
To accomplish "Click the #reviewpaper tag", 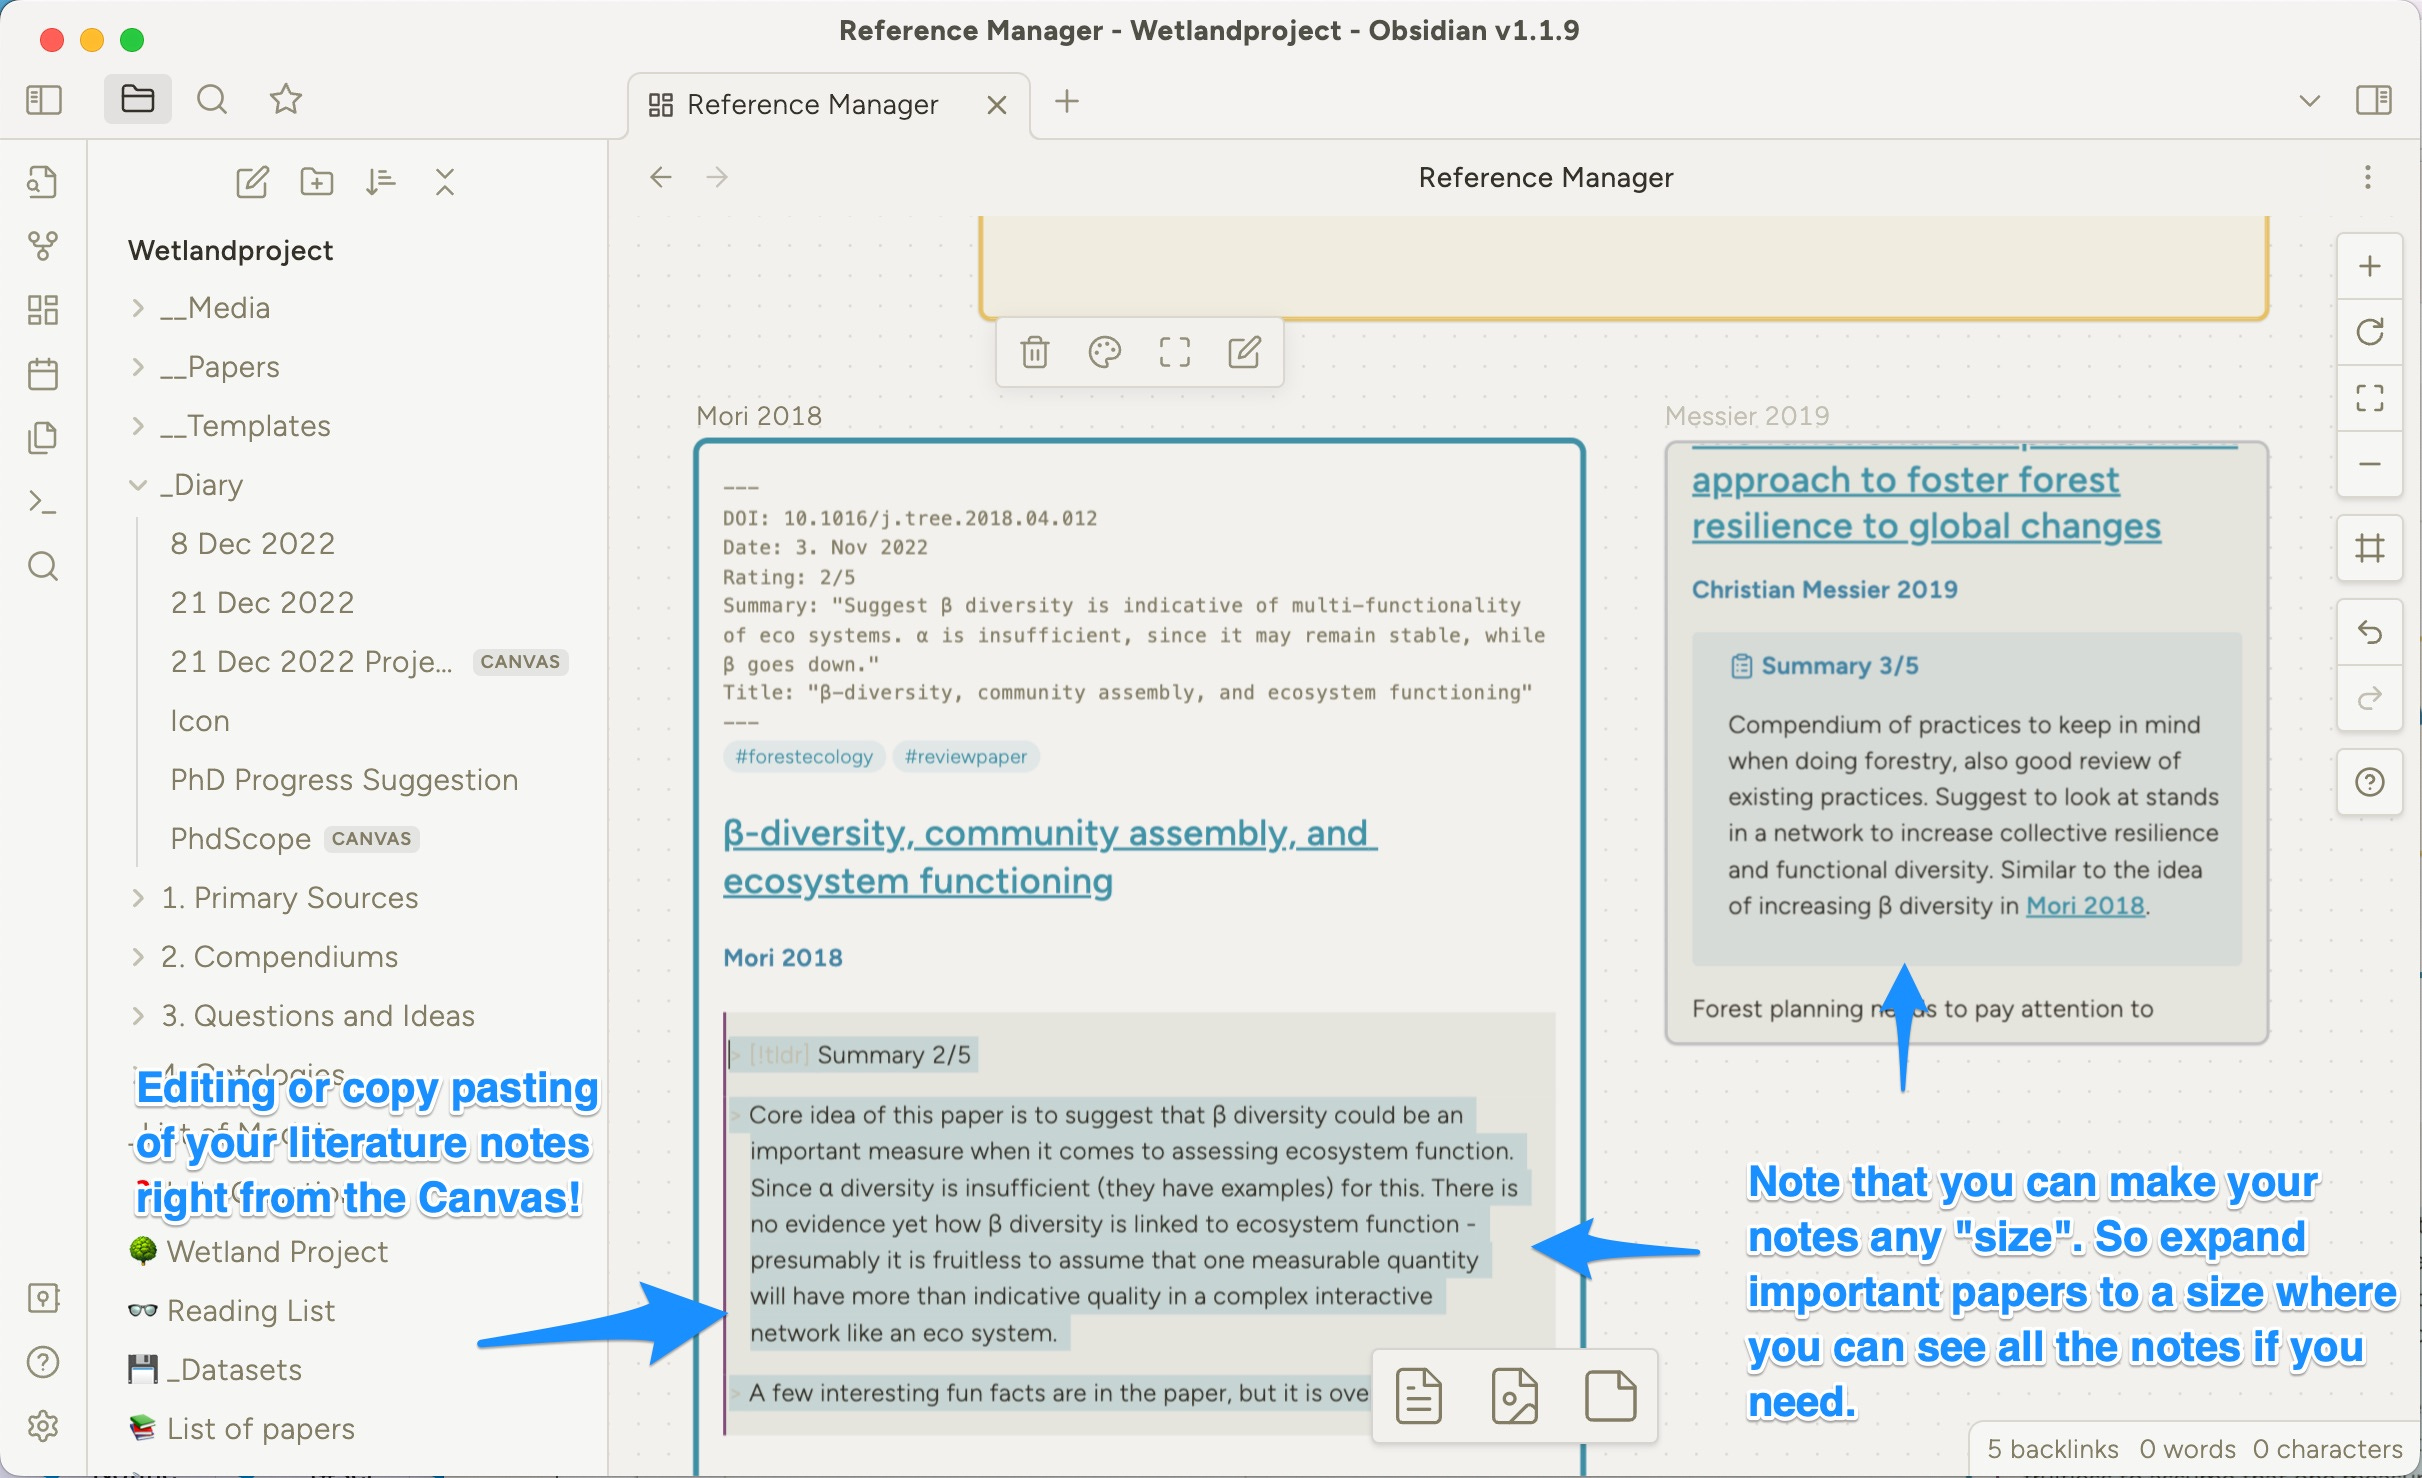I will pos(966,757).
